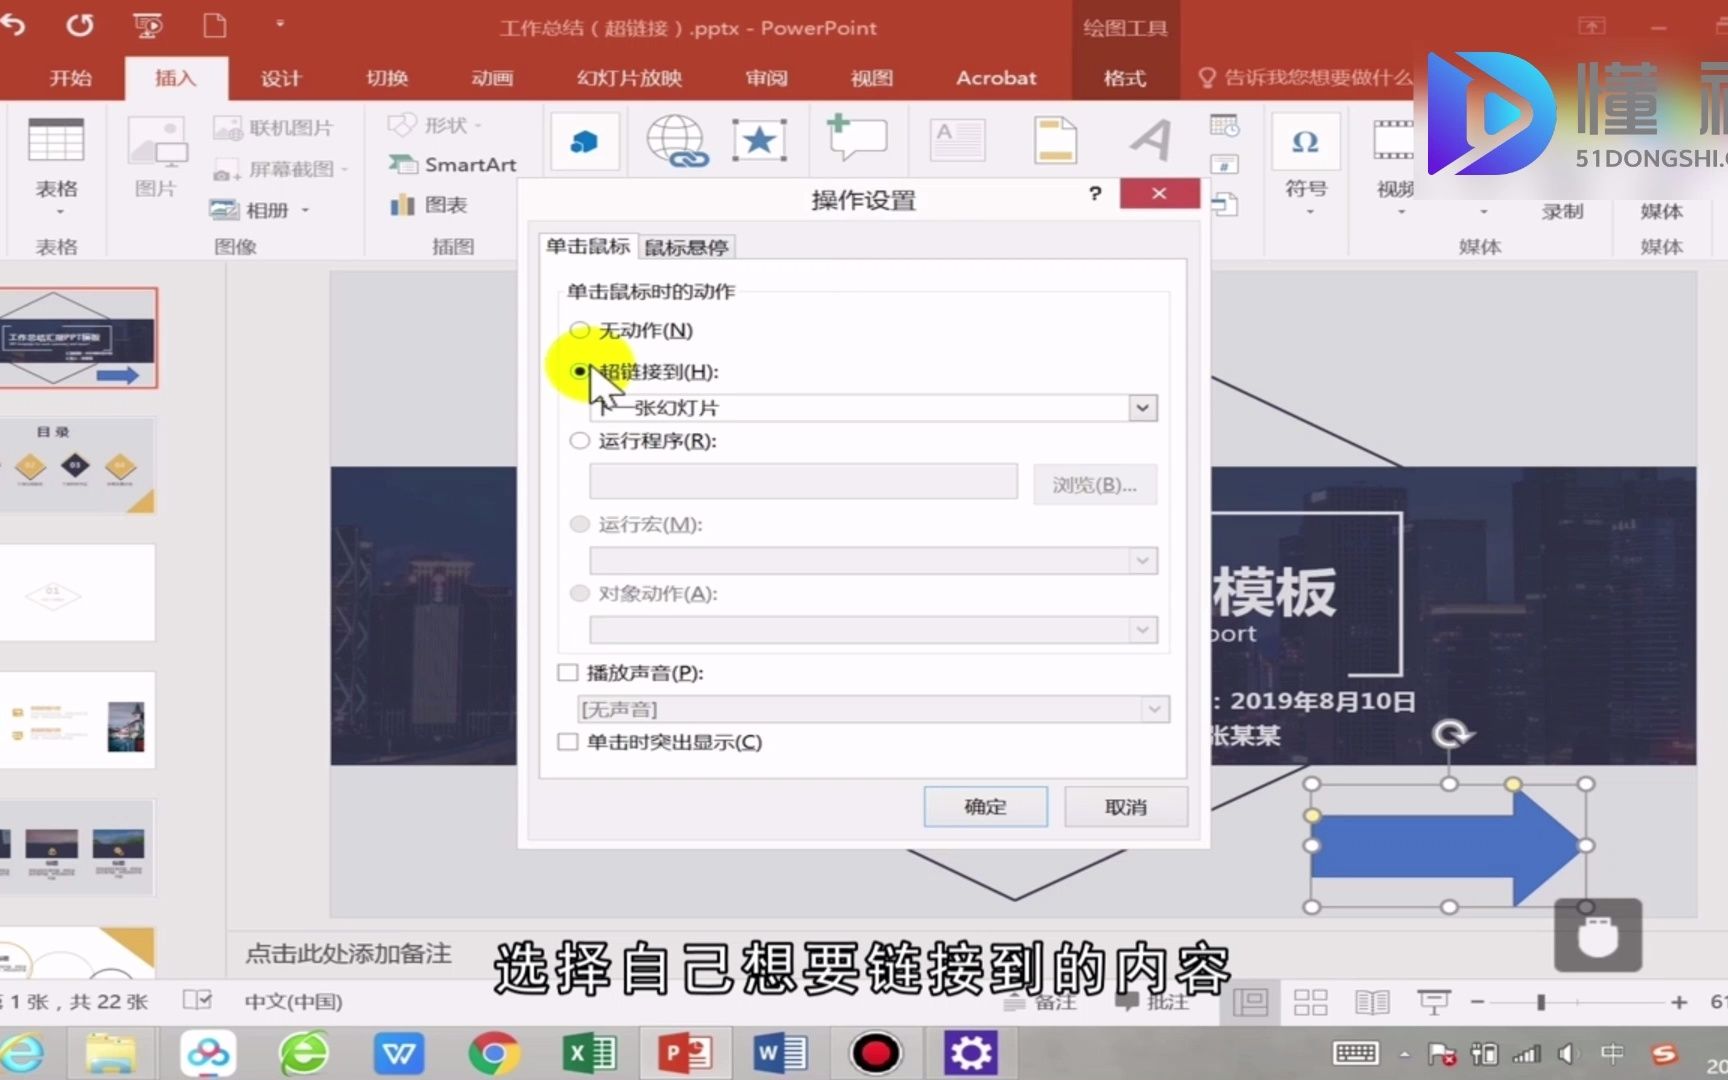1728x1080 pixels.
Task: Open the SmartArt insert tool
Action: click(x=452, y=164)
